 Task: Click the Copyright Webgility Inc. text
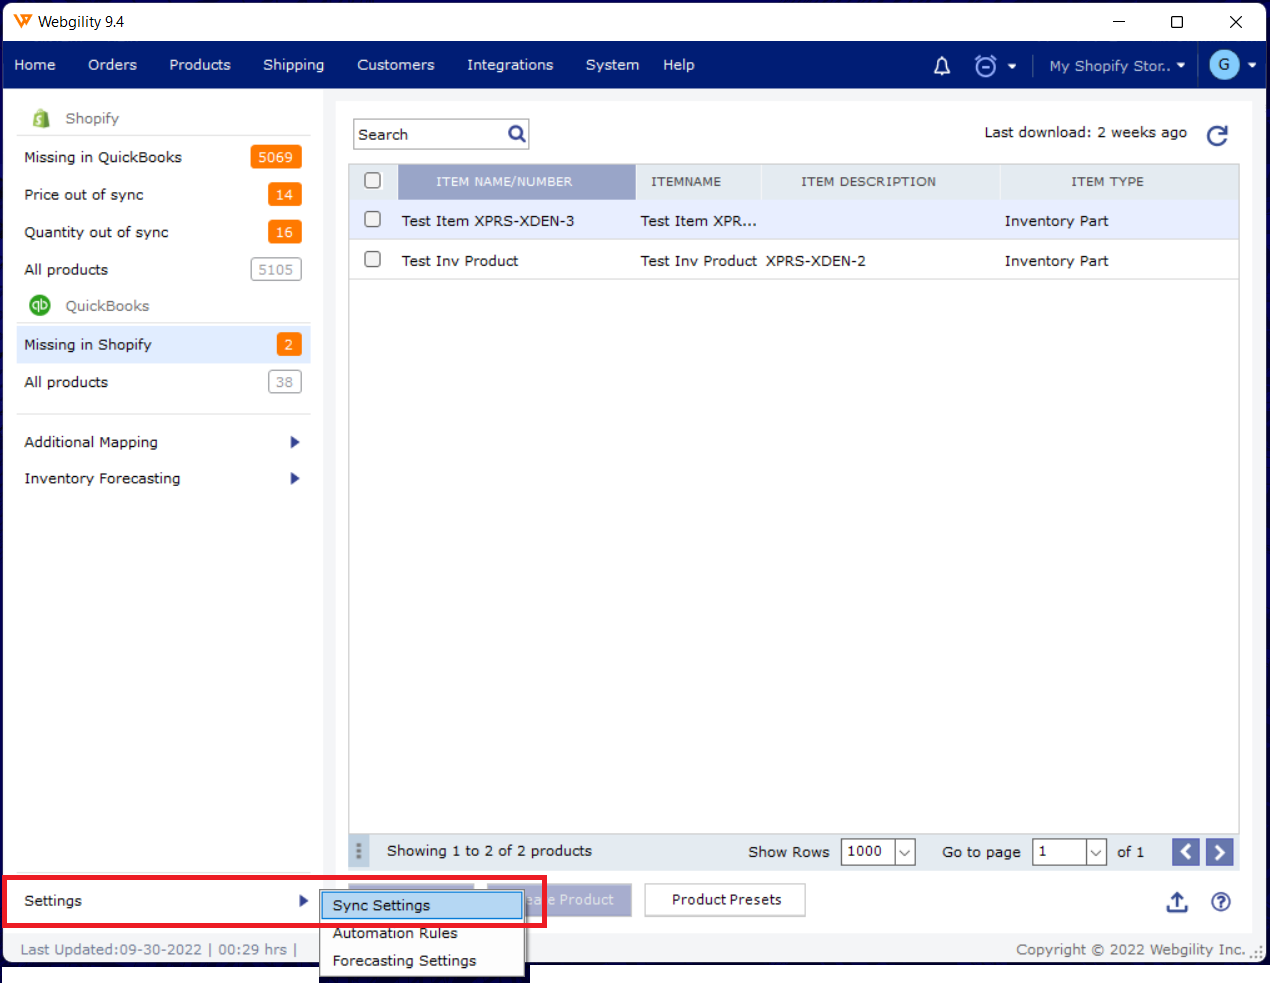[1131, 950]
